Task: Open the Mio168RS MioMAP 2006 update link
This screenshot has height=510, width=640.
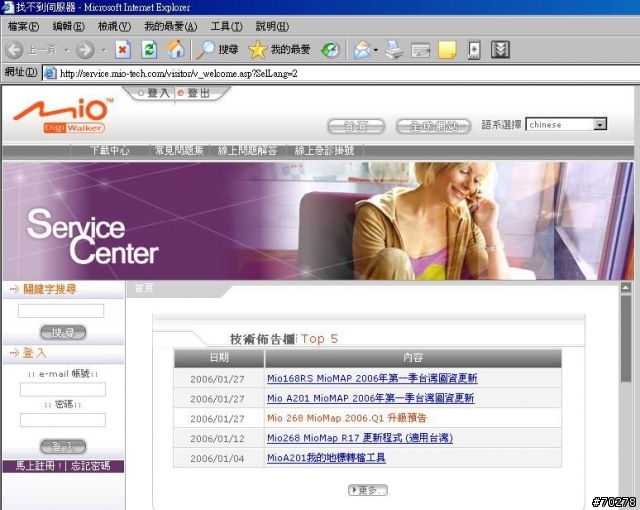Action: click(372, 378)
